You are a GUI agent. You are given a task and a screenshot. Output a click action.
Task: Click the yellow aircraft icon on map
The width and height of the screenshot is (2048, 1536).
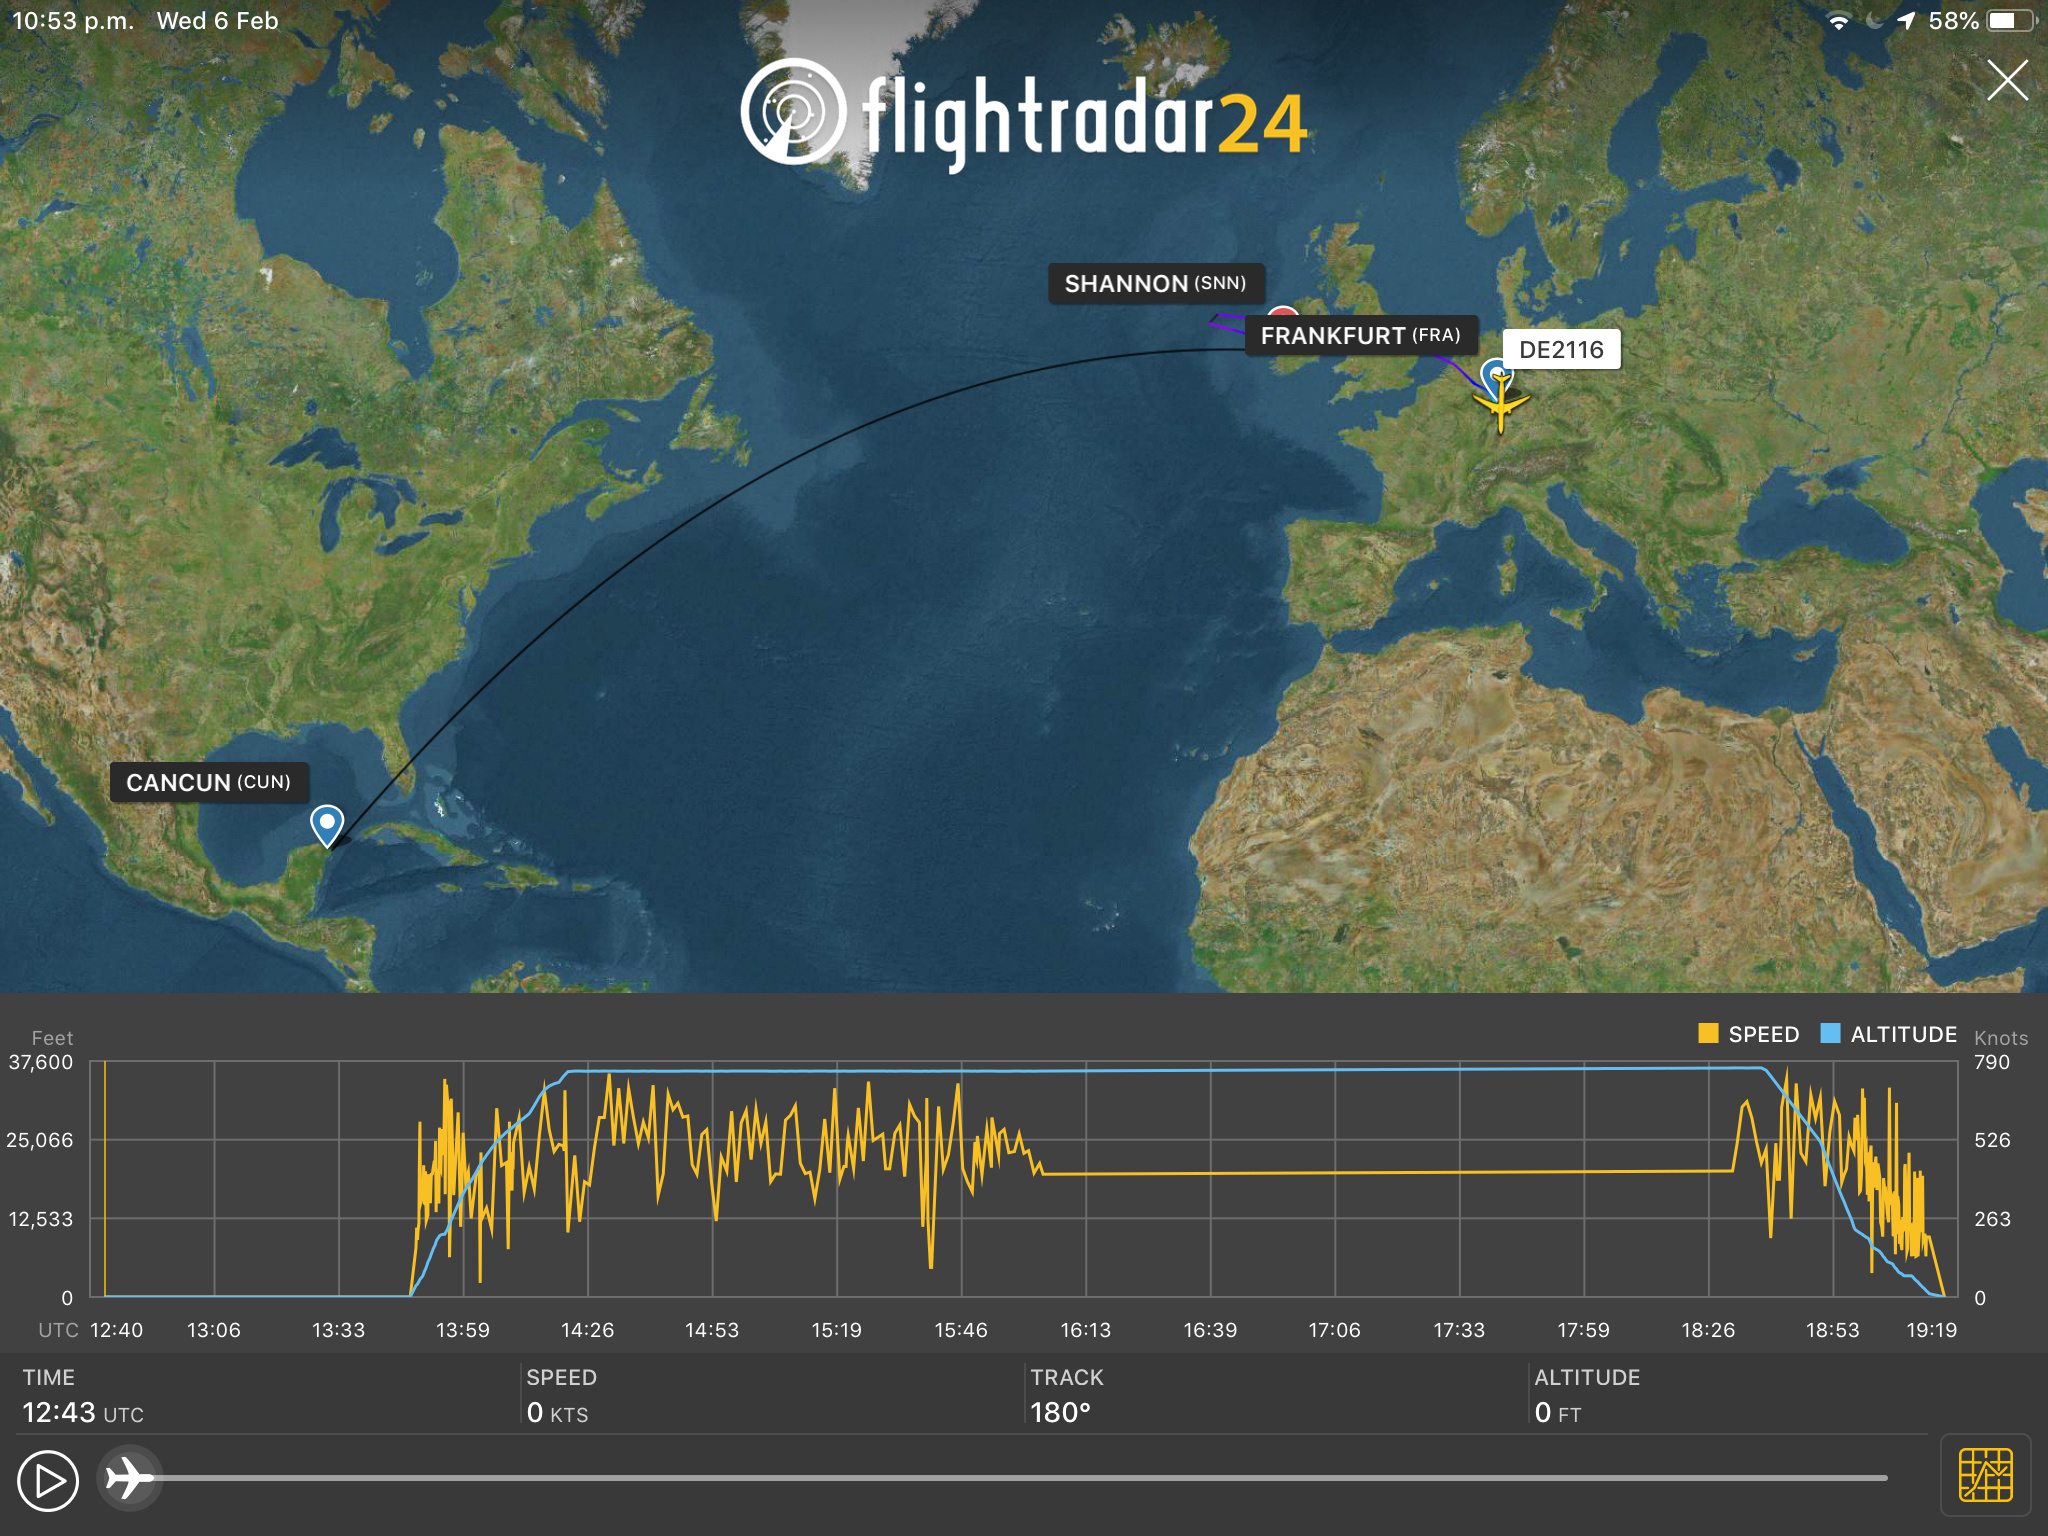[x=1500, y=404]
